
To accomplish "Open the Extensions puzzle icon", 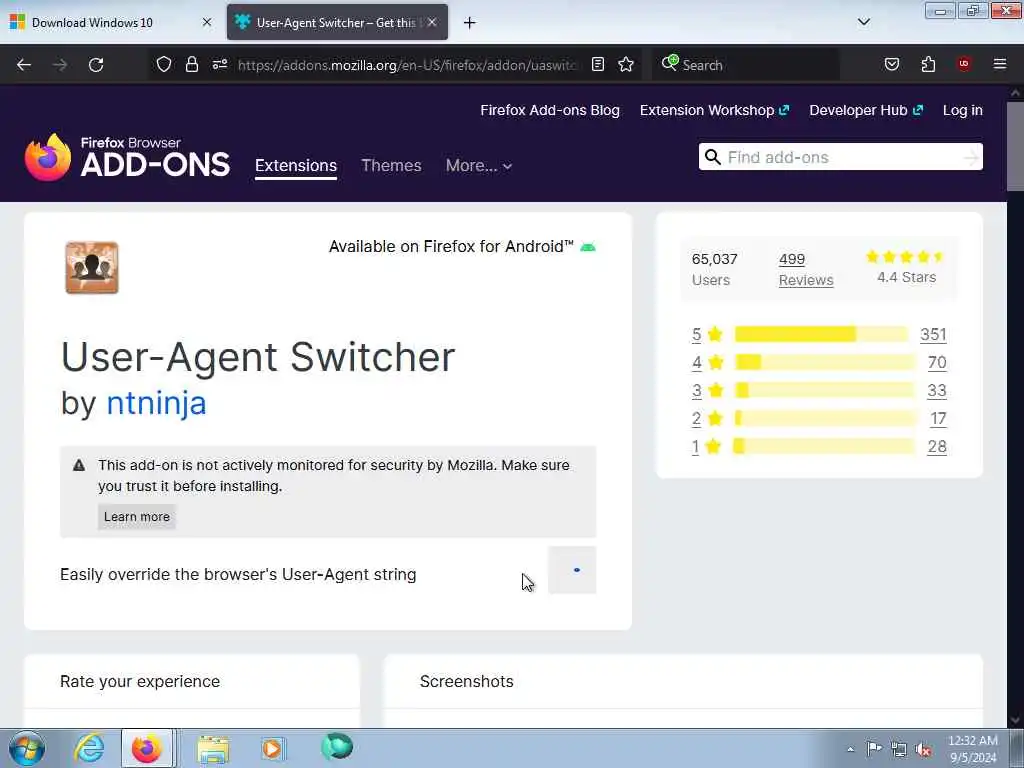I will coord(928,64).
